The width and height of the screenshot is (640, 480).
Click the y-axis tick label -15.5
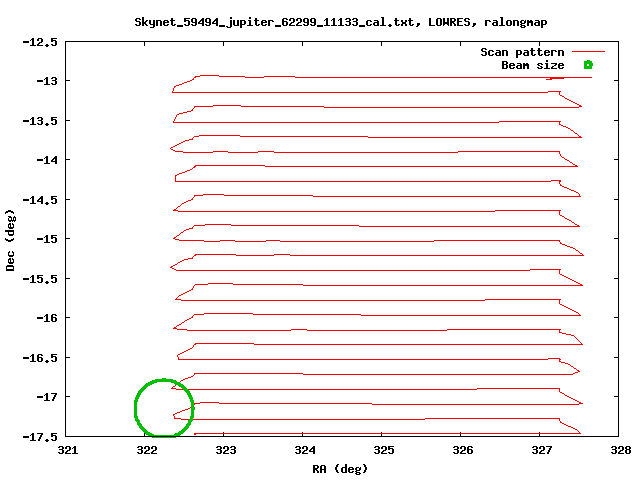click(x=40, y=279)
